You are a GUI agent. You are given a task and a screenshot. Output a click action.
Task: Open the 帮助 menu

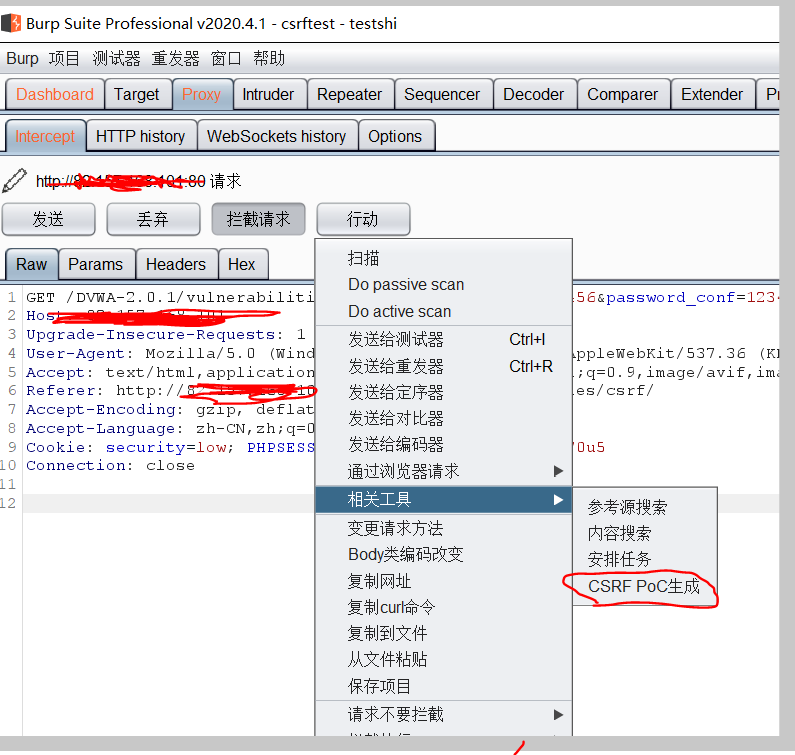coord(269,58)
